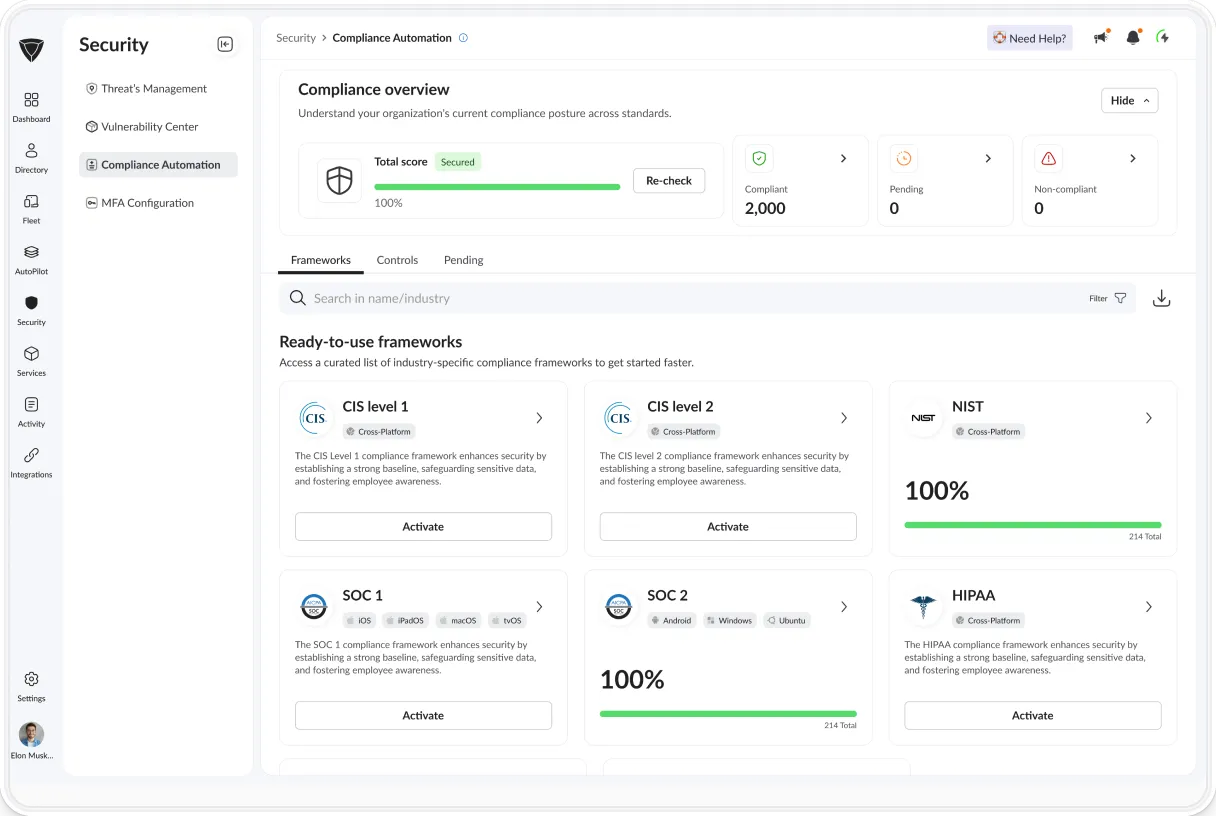Viewport: 1216px width, 816px height.
Task: Open the Filter options
Action: point(1106,297)
